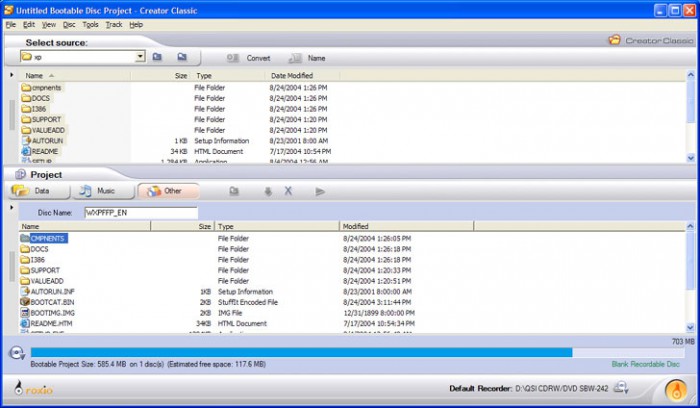Screen dimensions: 700x408
Task: Expand the project panel side arrow
Action: (x=12, y=208)
